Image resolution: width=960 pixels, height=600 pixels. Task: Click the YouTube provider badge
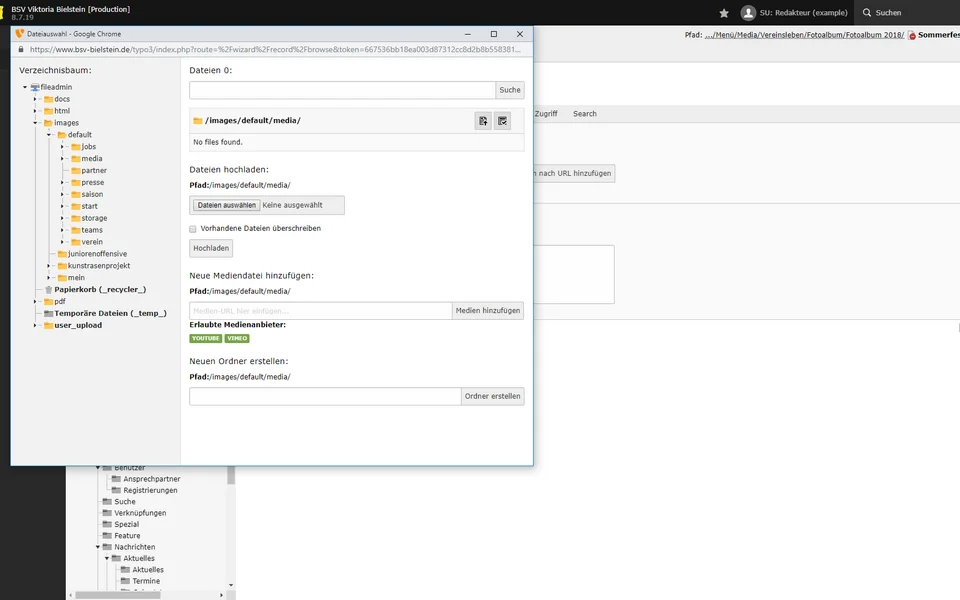point(206,339)
